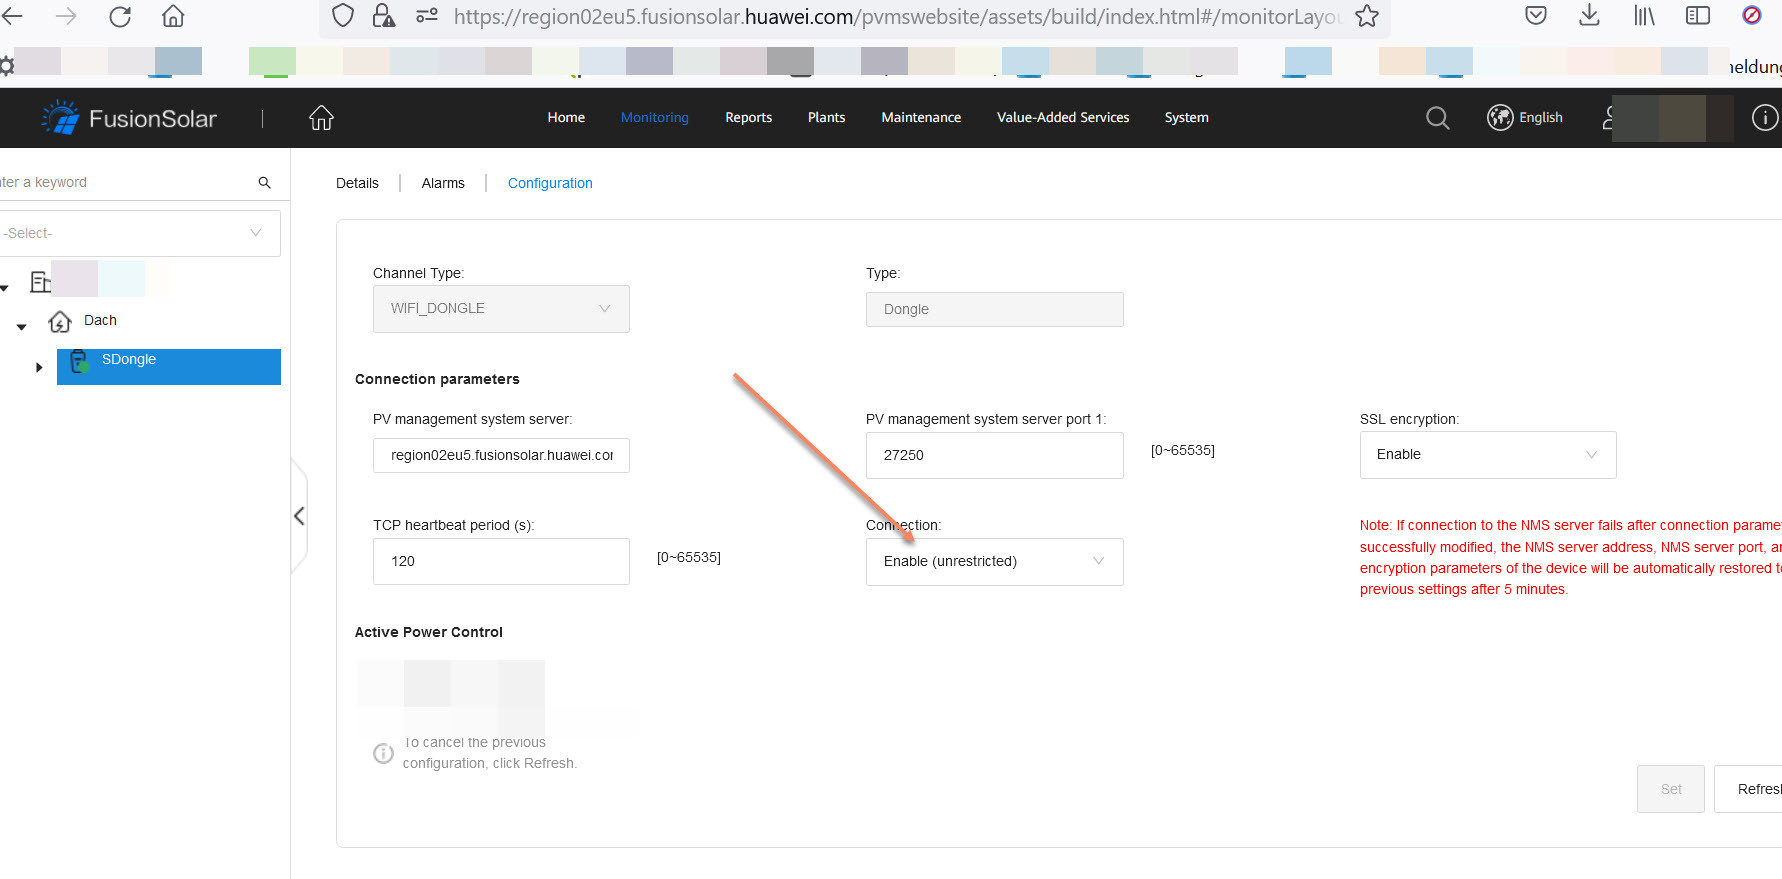Click the Active Power Control heading

click(x=429, y=632)
